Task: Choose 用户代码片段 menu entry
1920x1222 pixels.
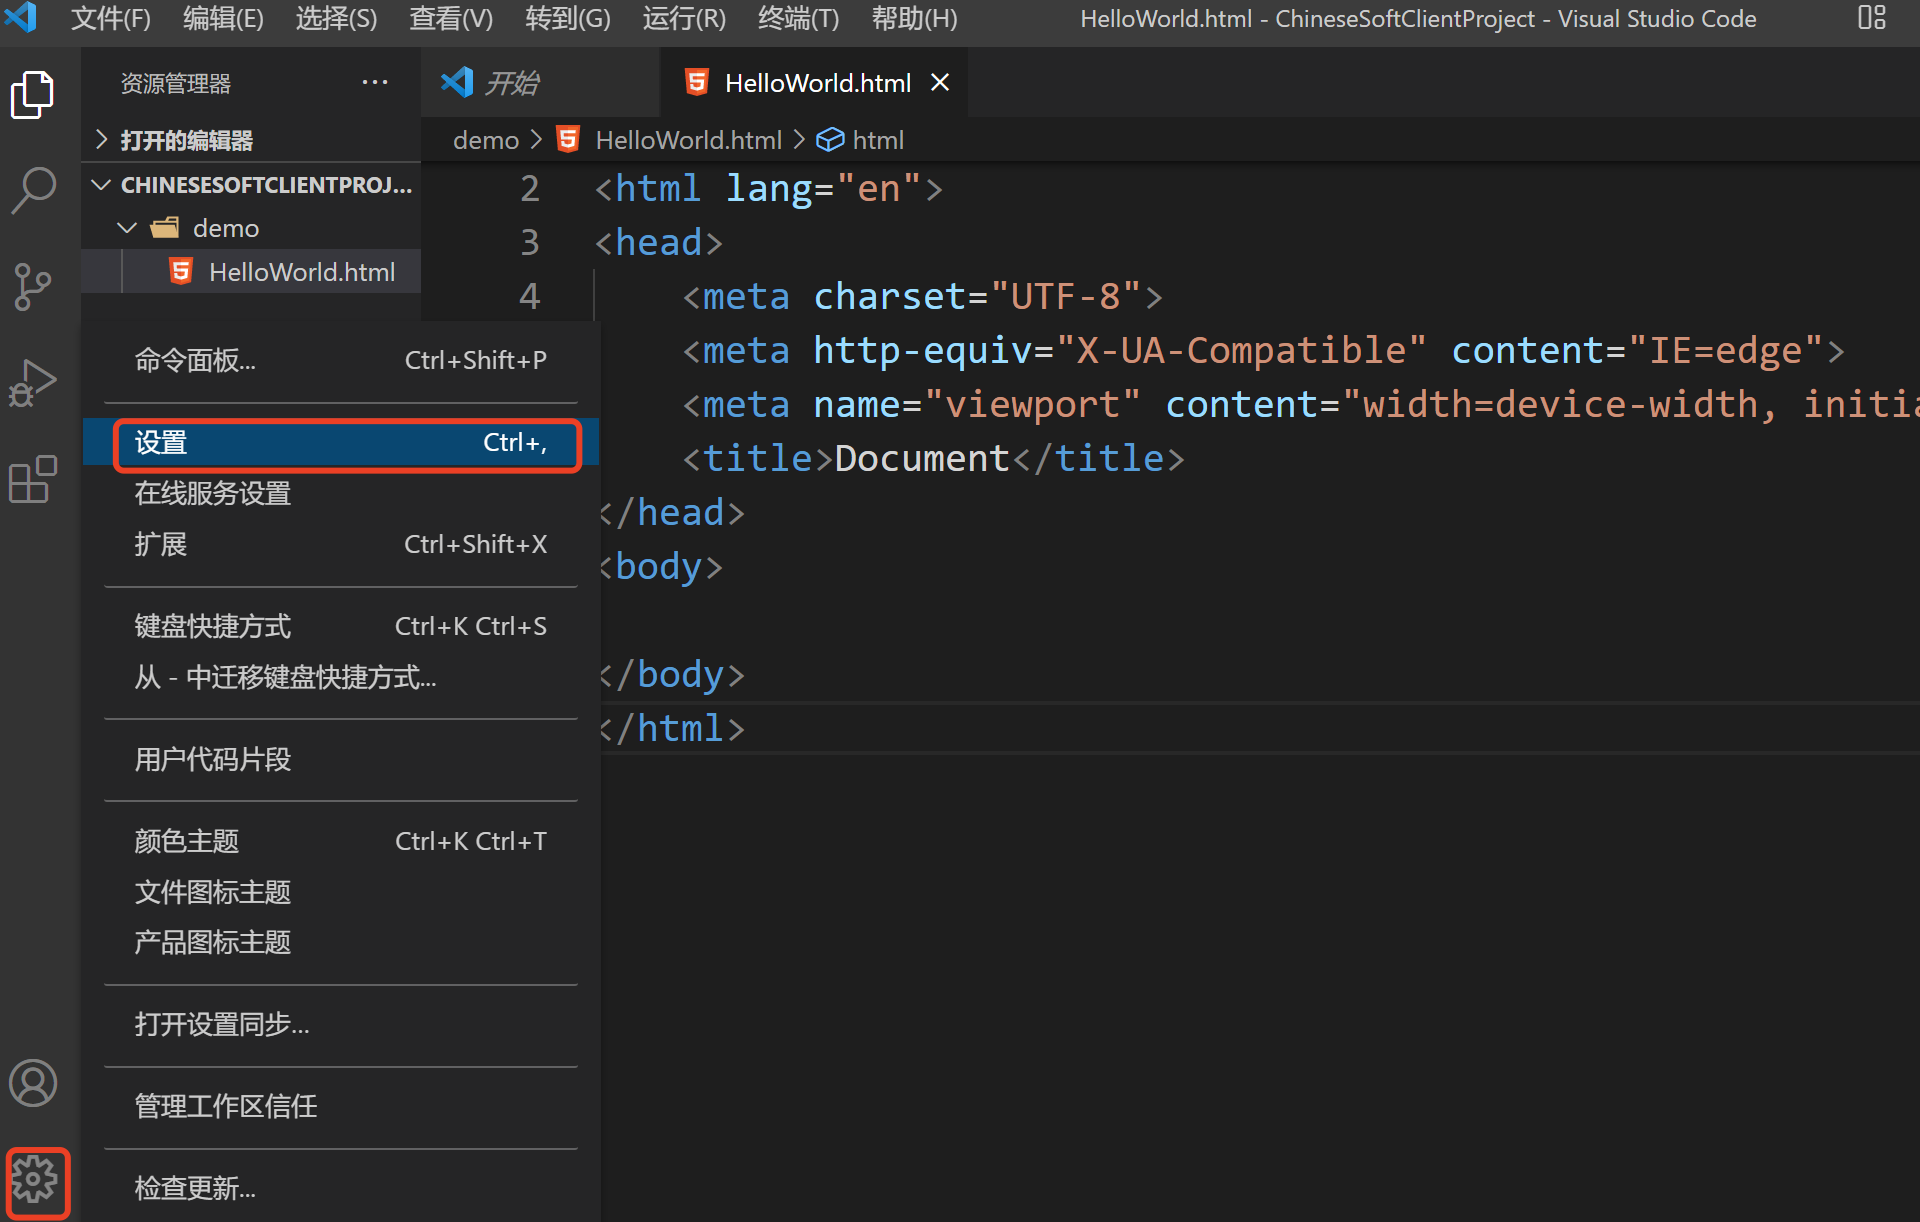Action: (x=341, y=759)
